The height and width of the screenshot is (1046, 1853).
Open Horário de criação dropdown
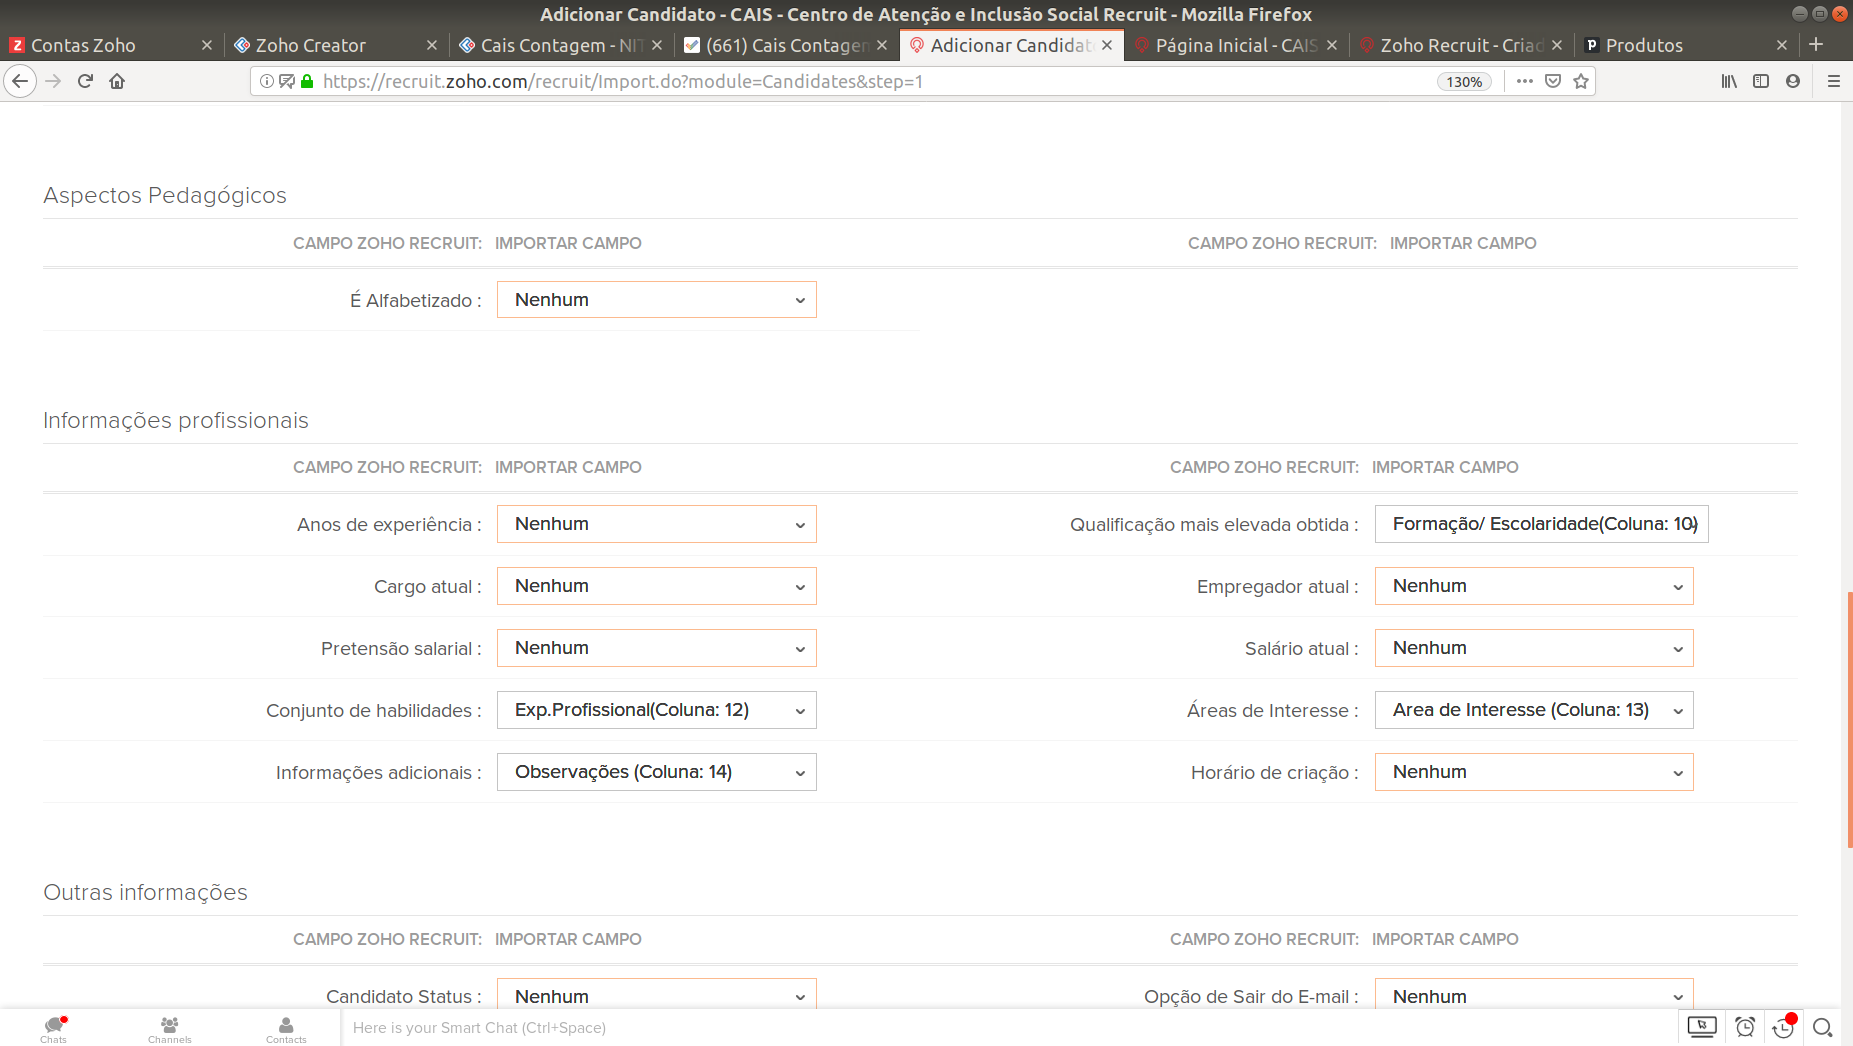click(x=1534, y=772)
